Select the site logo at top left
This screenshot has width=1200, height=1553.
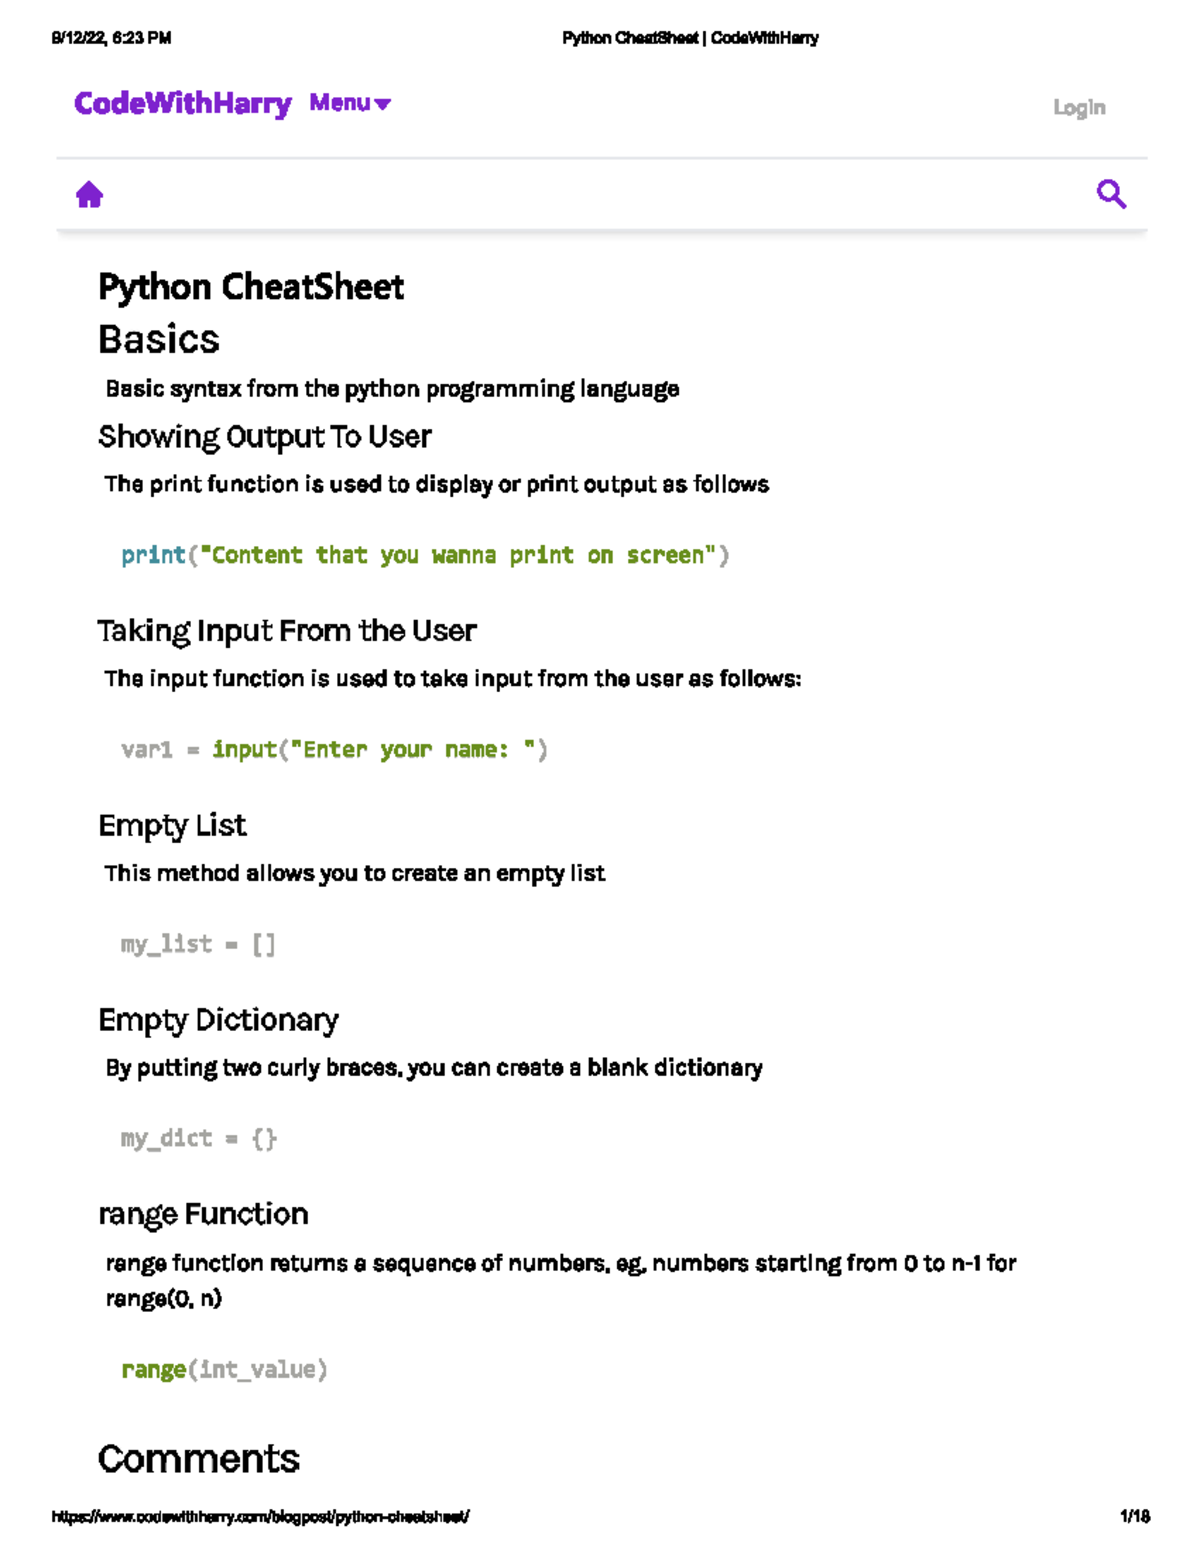(180, 103)
